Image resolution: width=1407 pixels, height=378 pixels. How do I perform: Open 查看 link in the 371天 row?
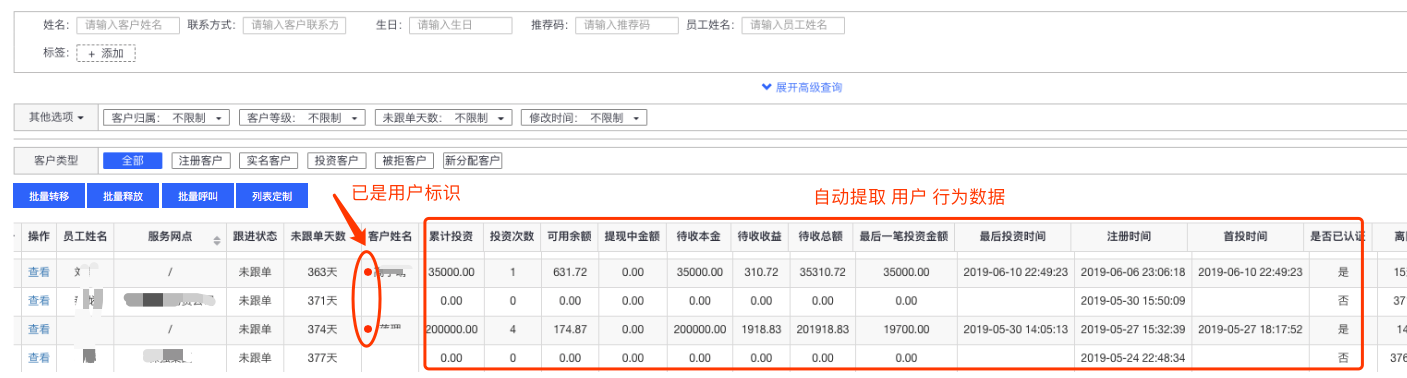click(38, 300)
